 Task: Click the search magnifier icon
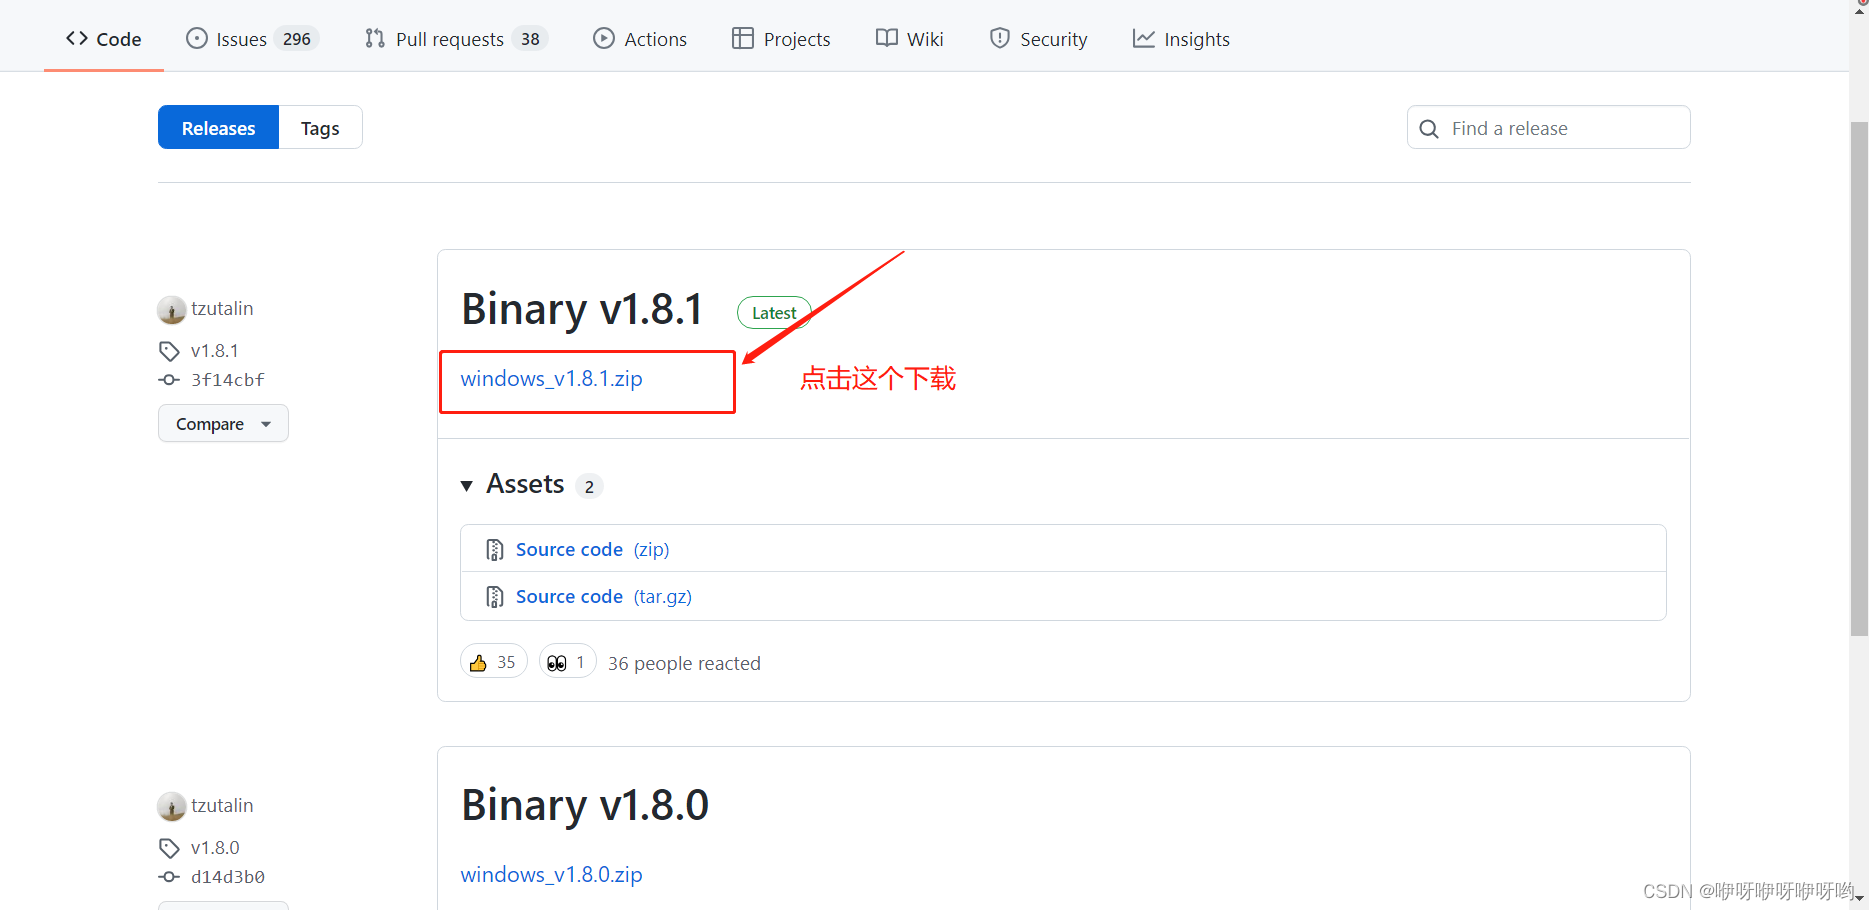1429,129
